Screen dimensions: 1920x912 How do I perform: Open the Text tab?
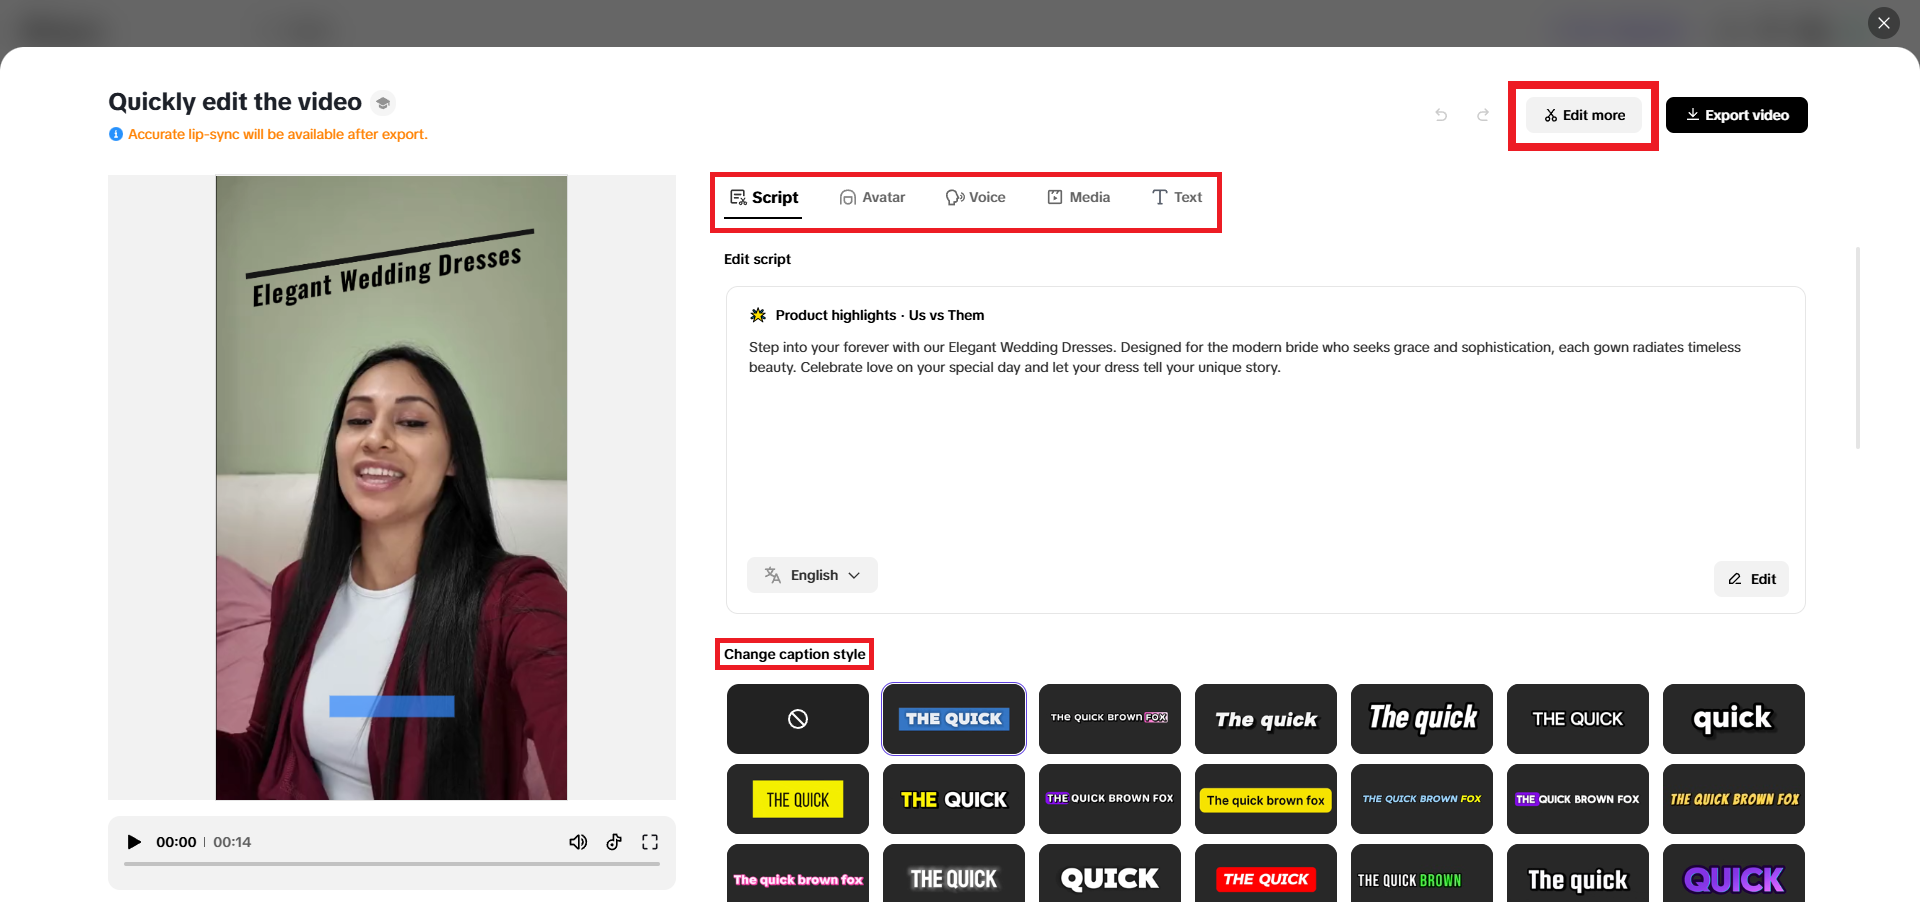coord(1177,197)
